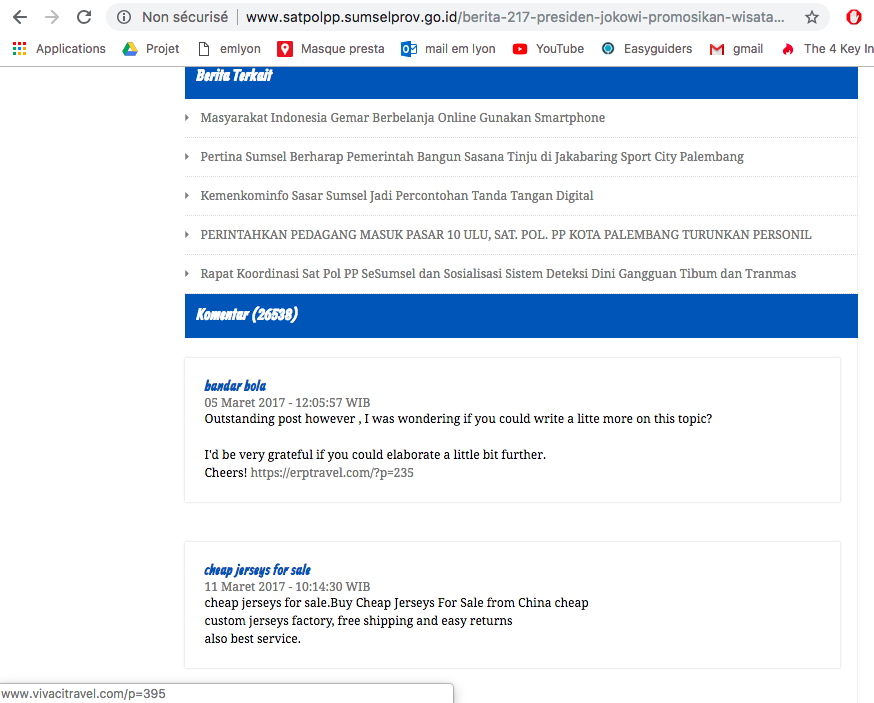Image resolution: width=874 pixels, height=703 pixels.
Task: Open Kemenkominfo Sasar Sumsel Tanda Tangan Digital article
Action: (x=396, y=196)
